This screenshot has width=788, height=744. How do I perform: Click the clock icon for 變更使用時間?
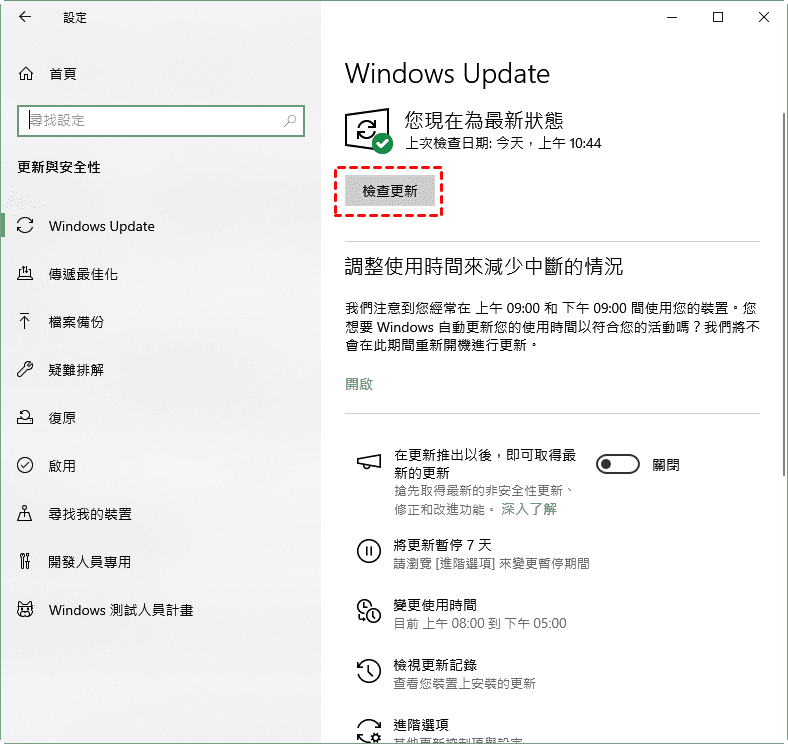[x=369, y=611]
